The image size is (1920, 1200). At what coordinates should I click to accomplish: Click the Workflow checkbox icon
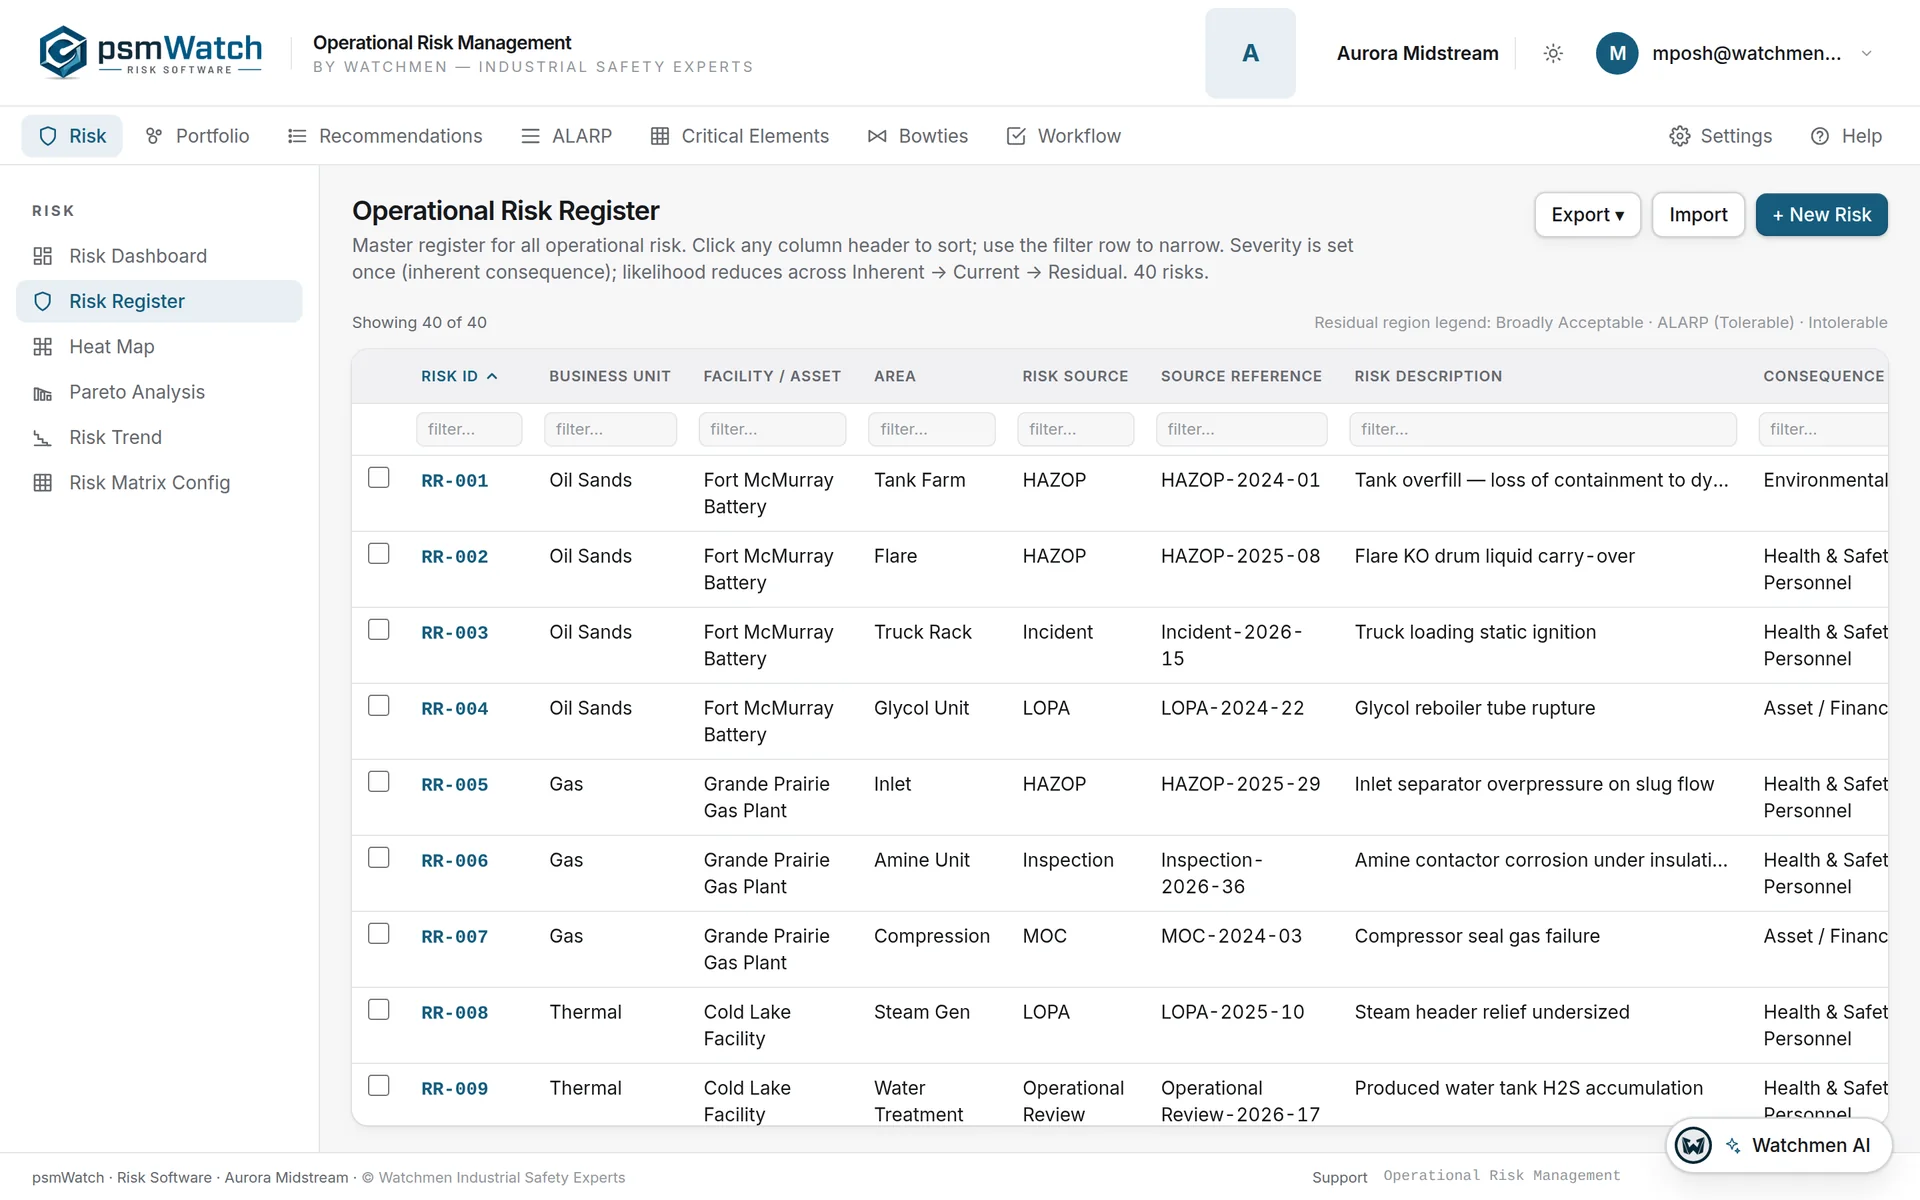click(1016, 136)
